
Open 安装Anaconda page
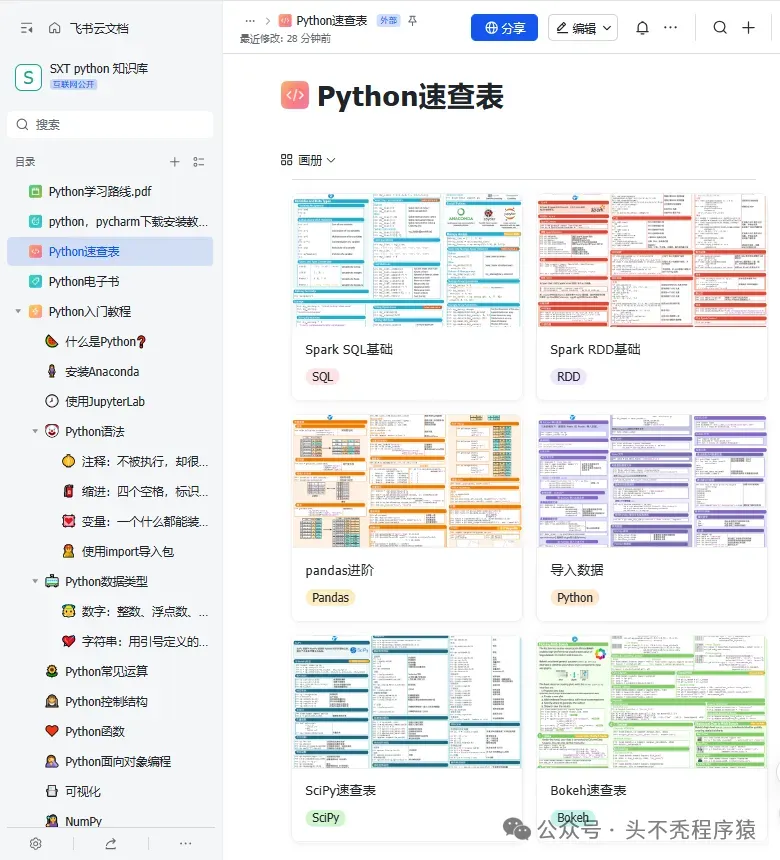click(102, 371)
